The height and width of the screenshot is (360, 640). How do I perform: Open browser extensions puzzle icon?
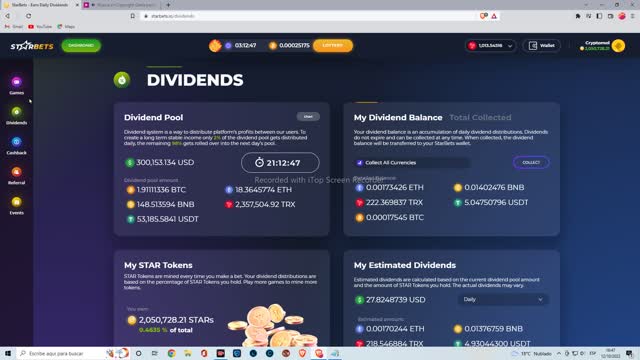[578, 16]
